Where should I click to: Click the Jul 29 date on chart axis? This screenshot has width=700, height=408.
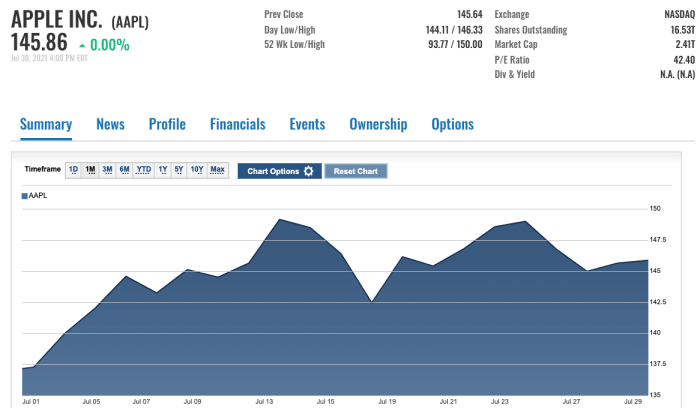coord(633,401)
